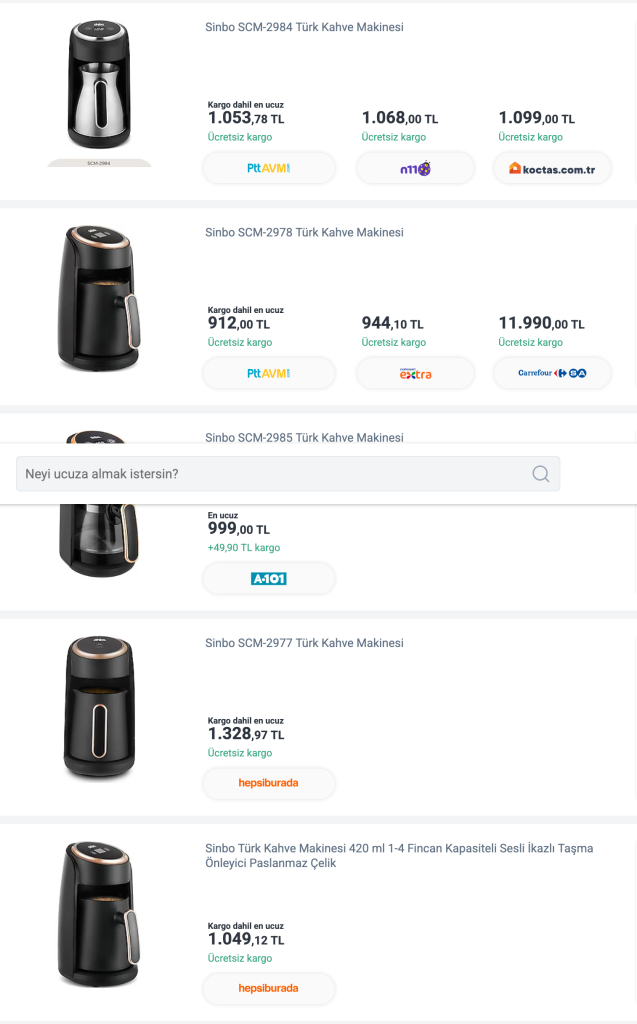Open the n11 store offer button
The image size is (637, 1024).
416,168
